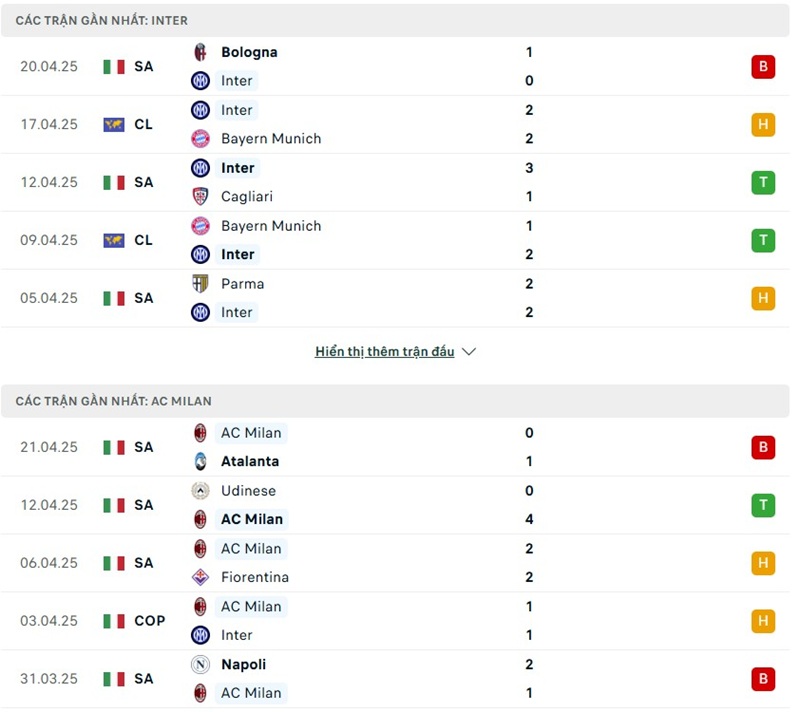
Task: Click green T badge for Udinese–AC Milan
Action: tap(763, 505)
